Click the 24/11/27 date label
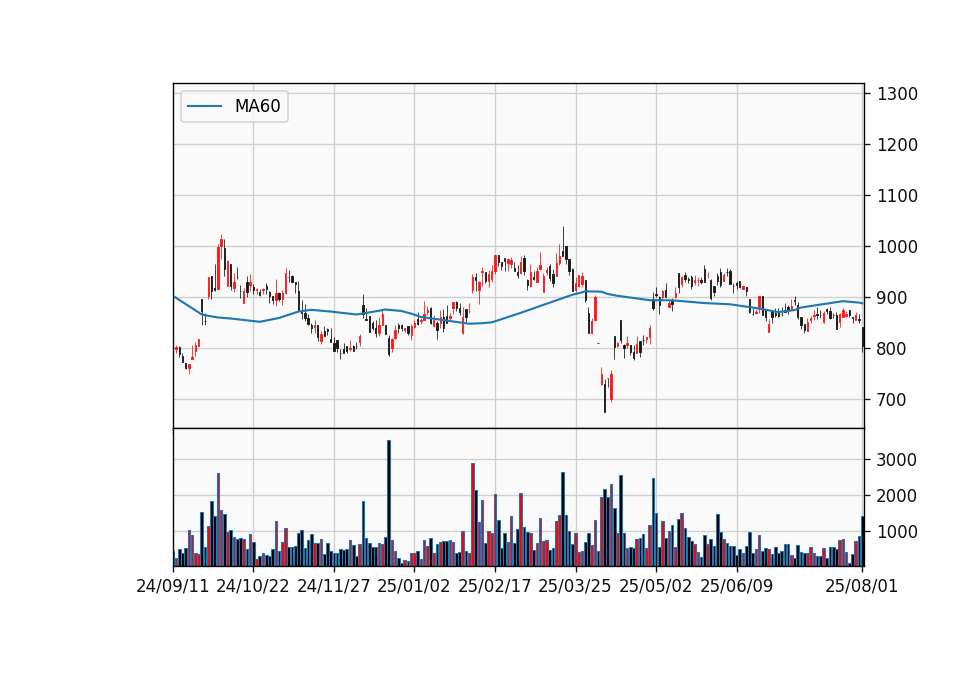This screenshot has width=960, height=690. pyautogui.click(x=334, y=586)
